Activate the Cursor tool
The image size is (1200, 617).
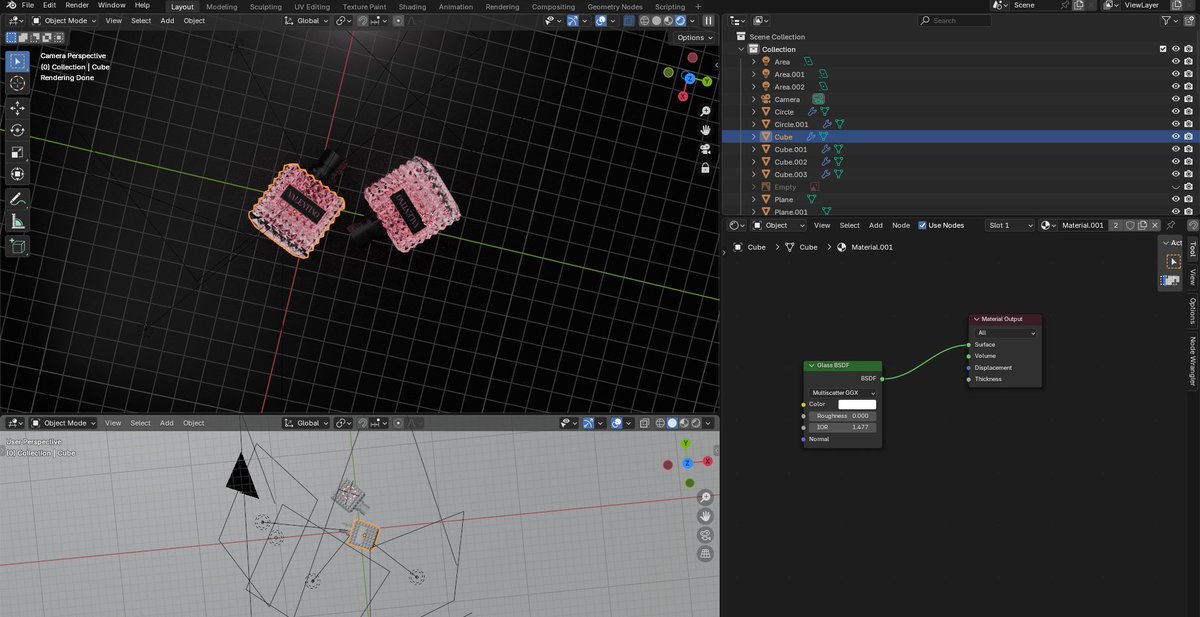(x=17, y=84)
